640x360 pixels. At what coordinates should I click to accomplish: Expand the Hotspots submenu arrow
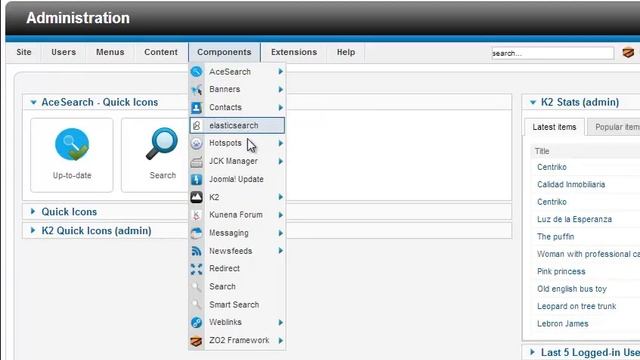(x=281, y=143)
